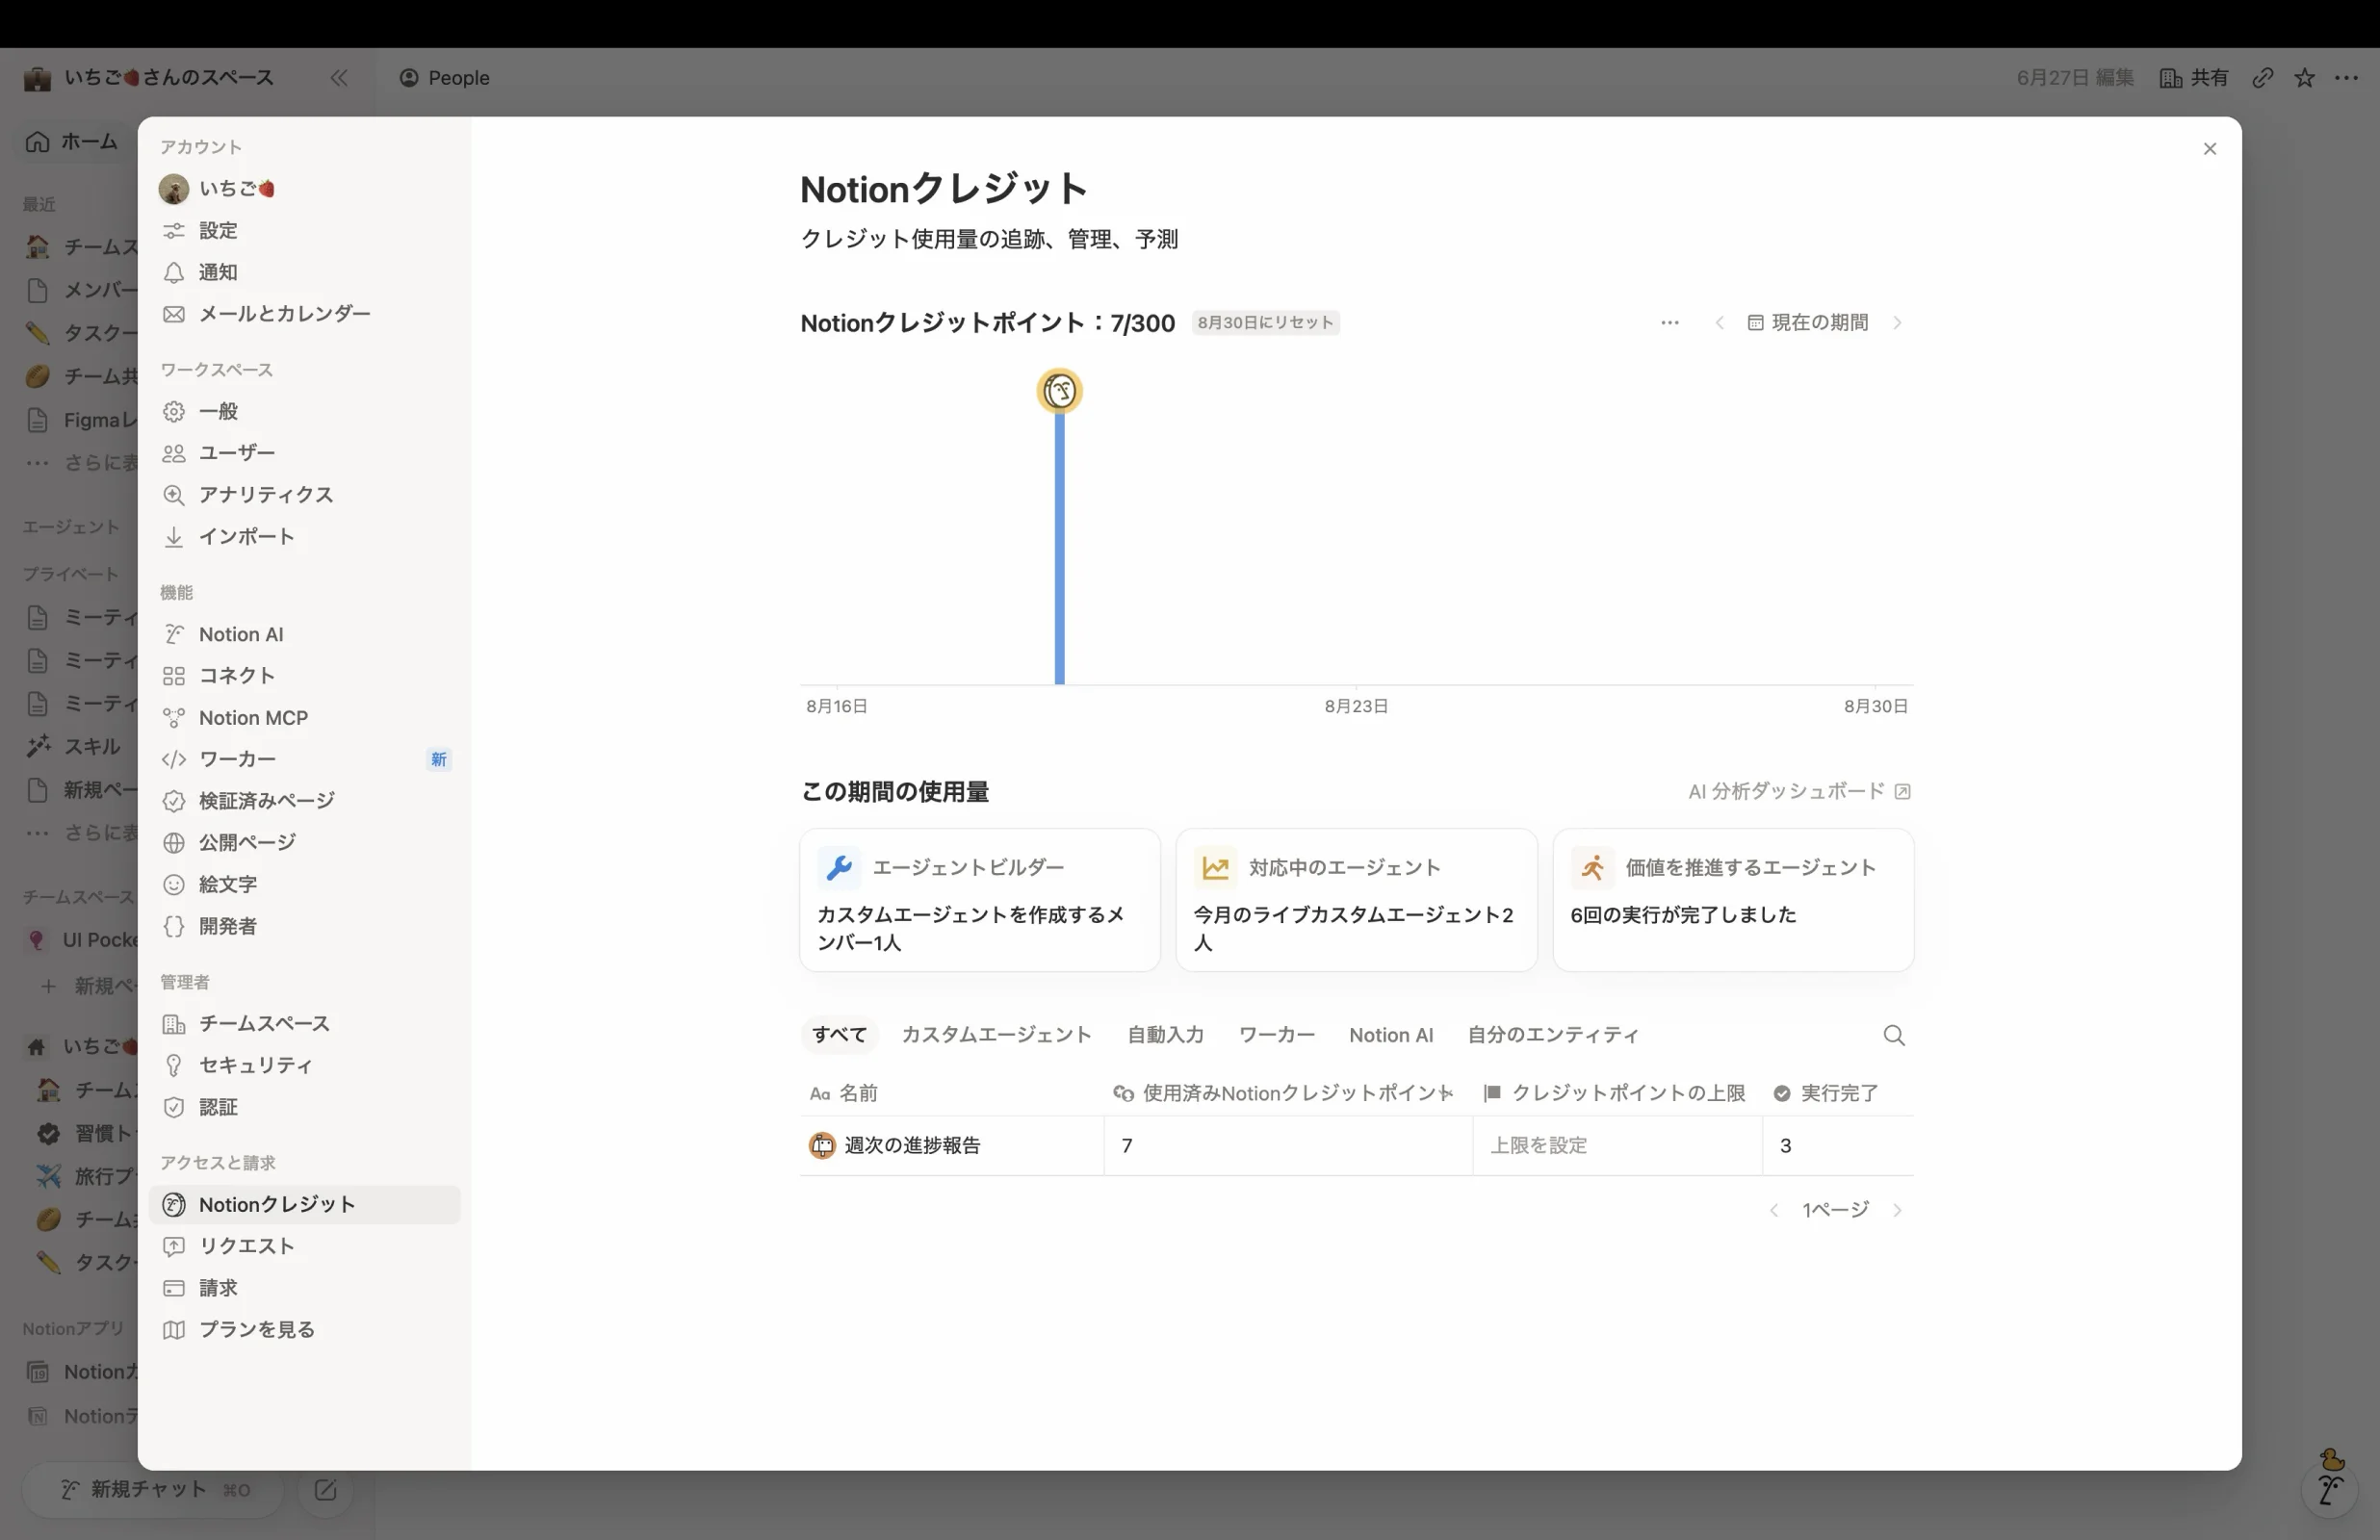Click the 対応中のエージェント card

1356,900
